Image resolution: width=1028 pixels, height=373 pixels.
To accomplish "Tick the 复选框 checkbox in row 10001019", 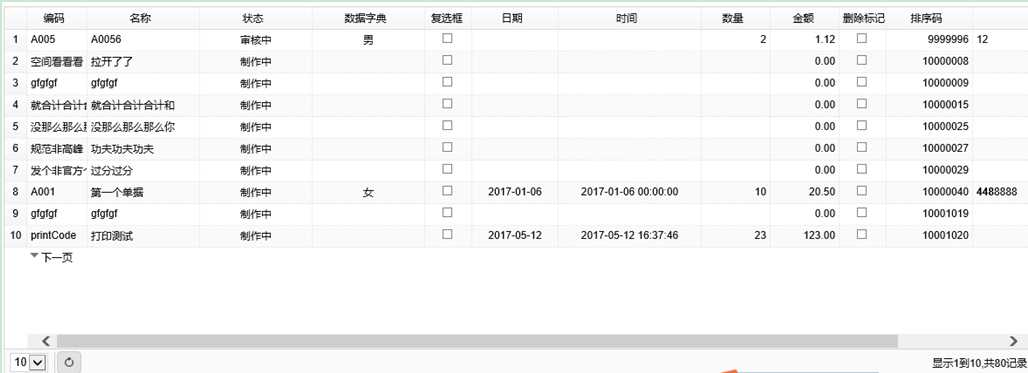I will point(447,212).
